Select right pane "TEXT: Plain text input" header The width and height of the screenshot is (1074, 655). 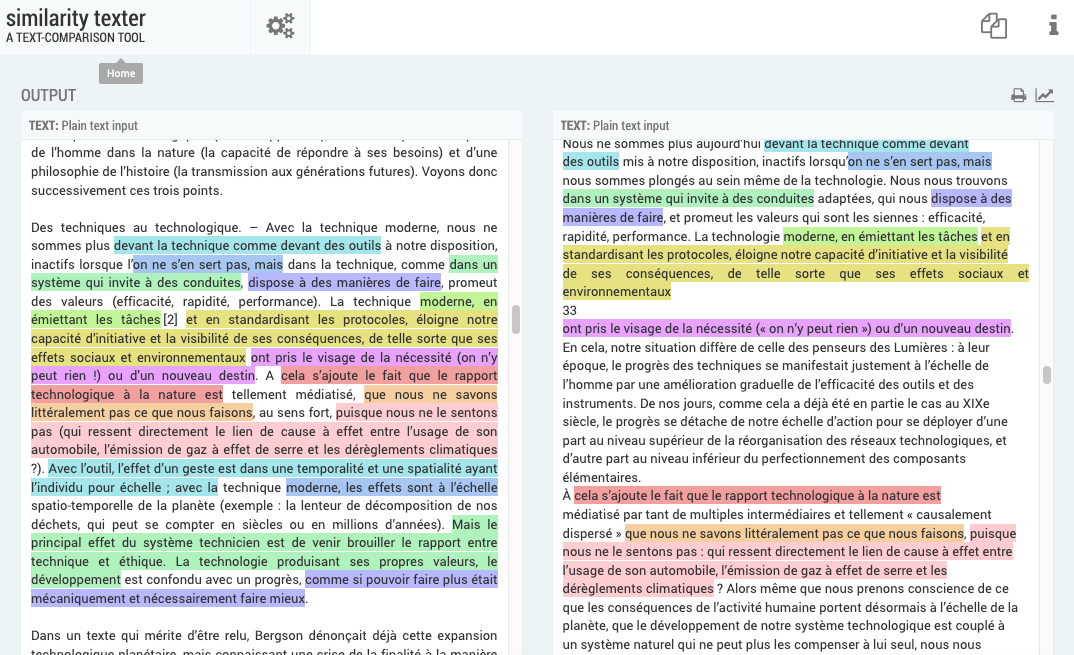click(615, 126)
